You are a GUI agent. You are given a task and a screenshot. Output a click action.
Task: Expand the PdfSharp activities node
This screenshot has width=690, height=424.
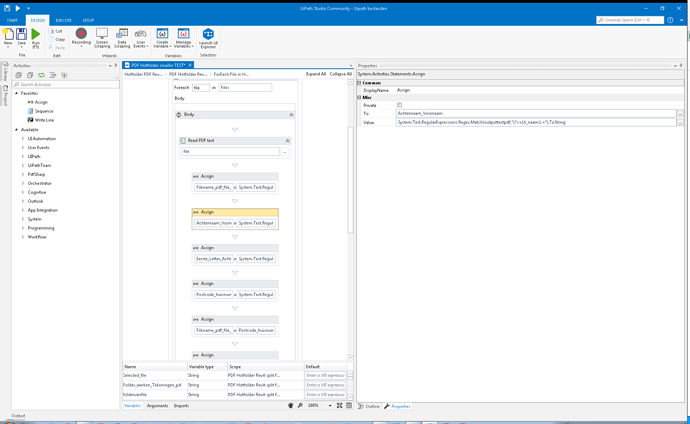(x=23, y=174)
